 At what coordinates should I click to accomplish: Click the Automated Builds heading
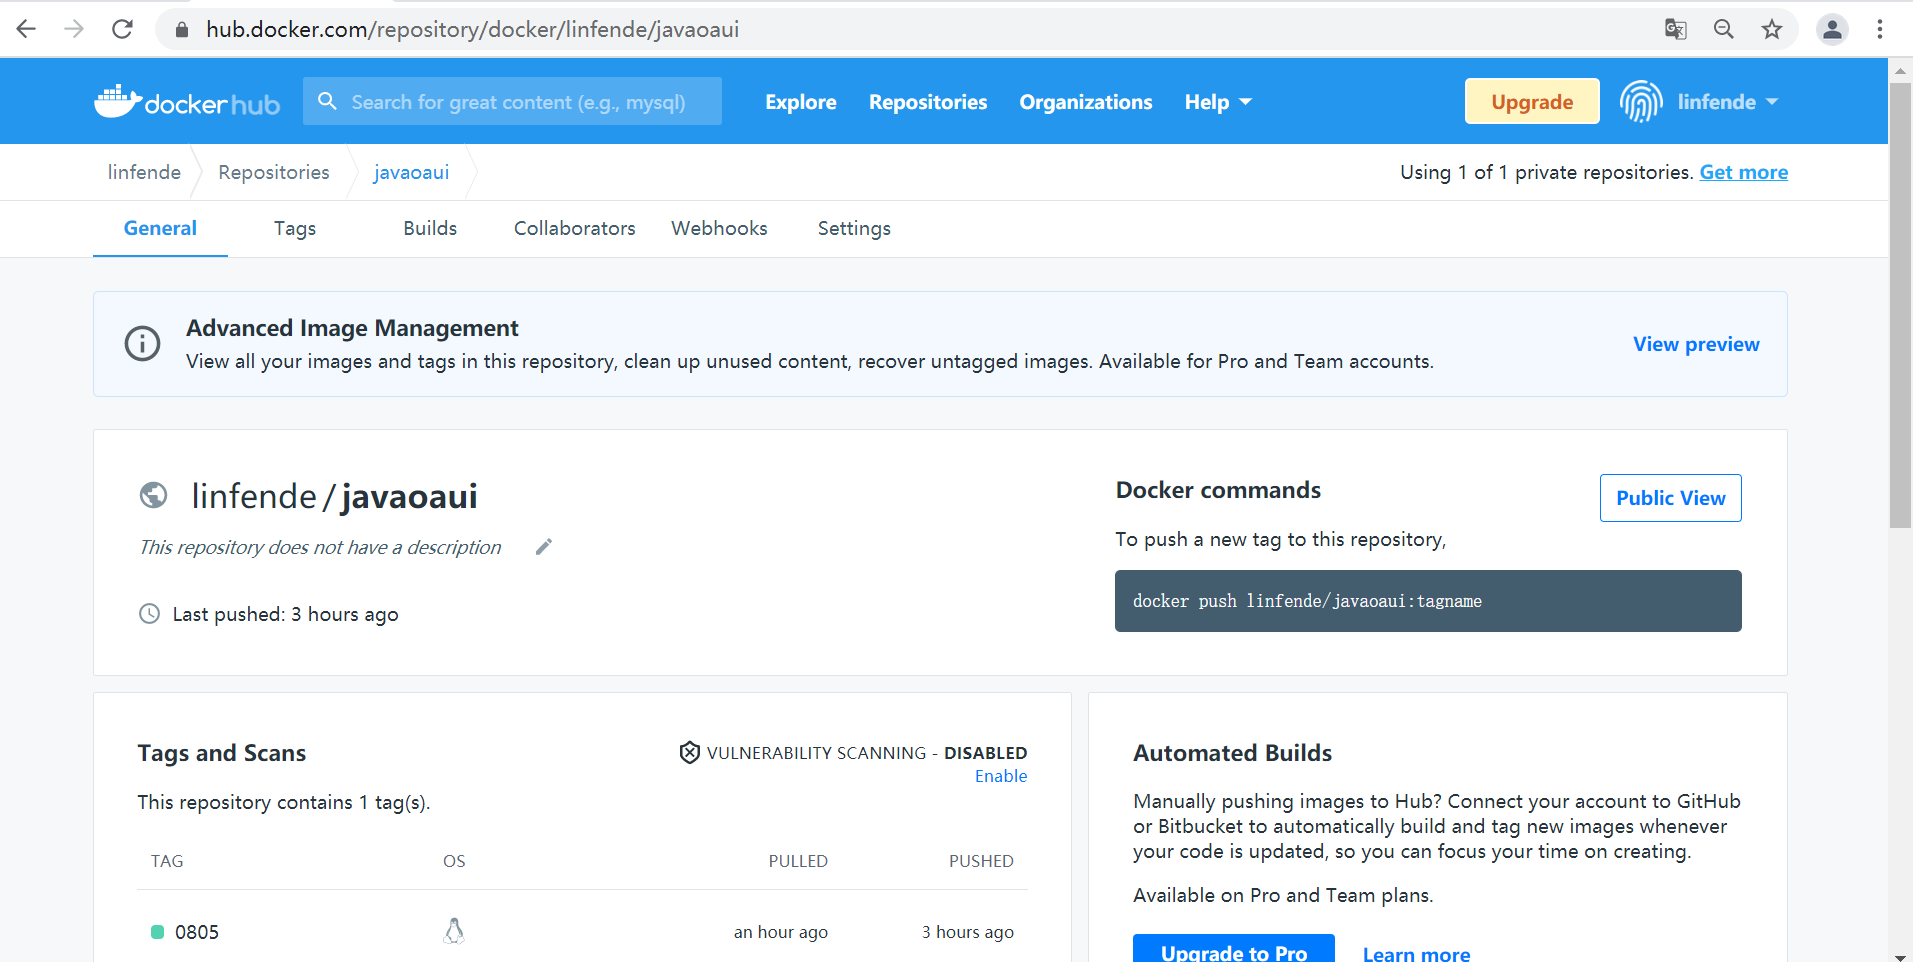click(1232, 753)
